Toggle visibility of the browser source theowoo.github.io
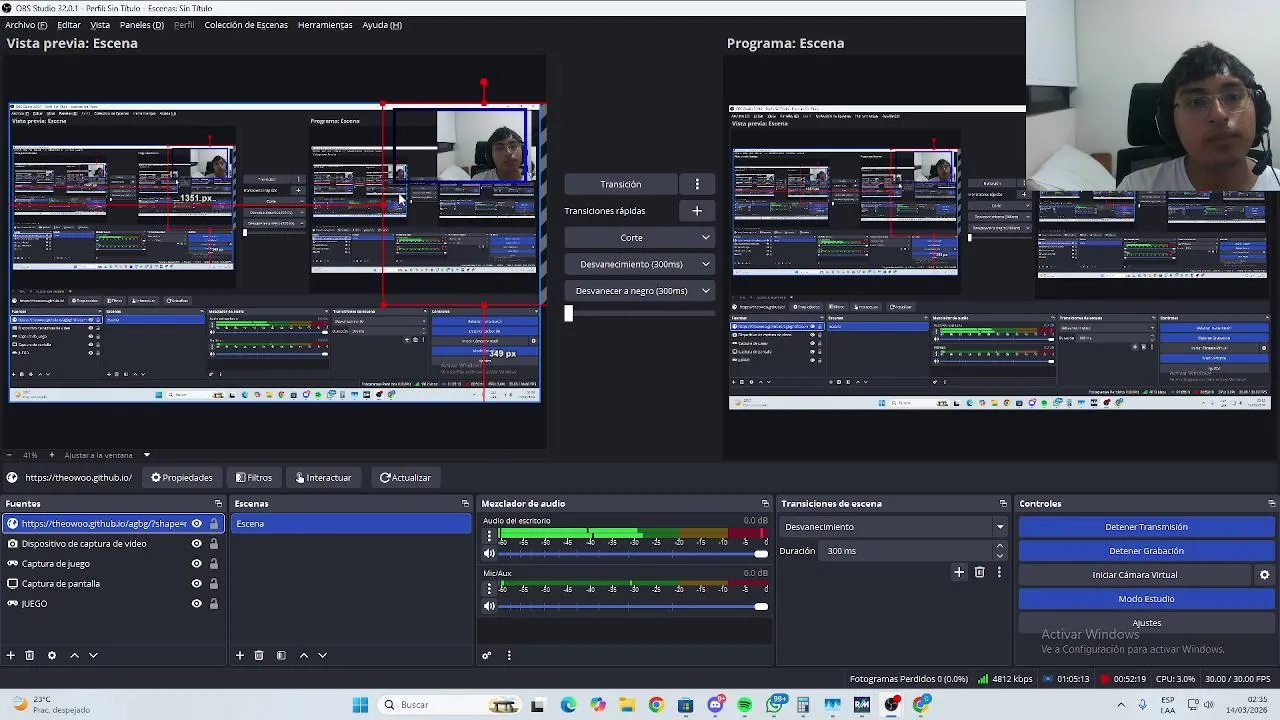The image size is (1280, 720). (196, 524)
